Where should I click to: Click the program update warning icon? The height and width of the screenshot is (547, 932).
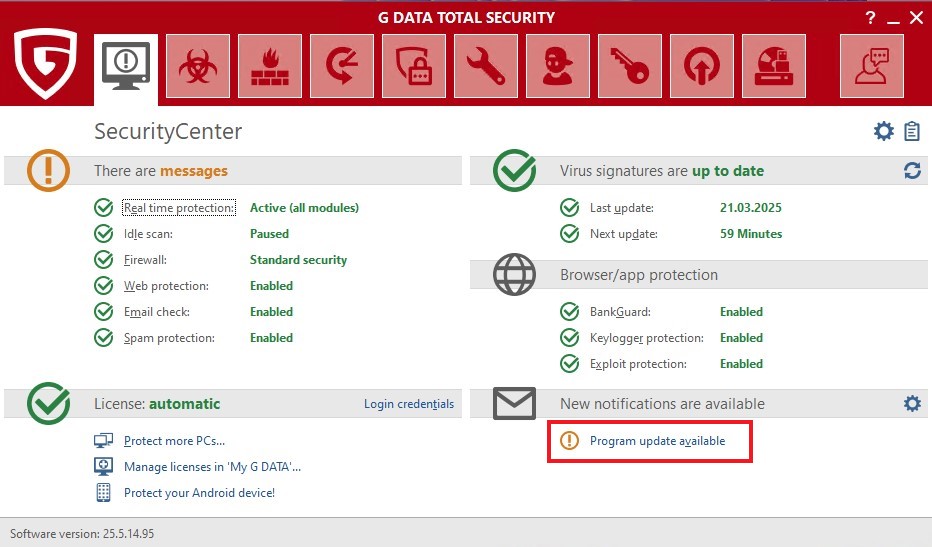tap(569, 441)
